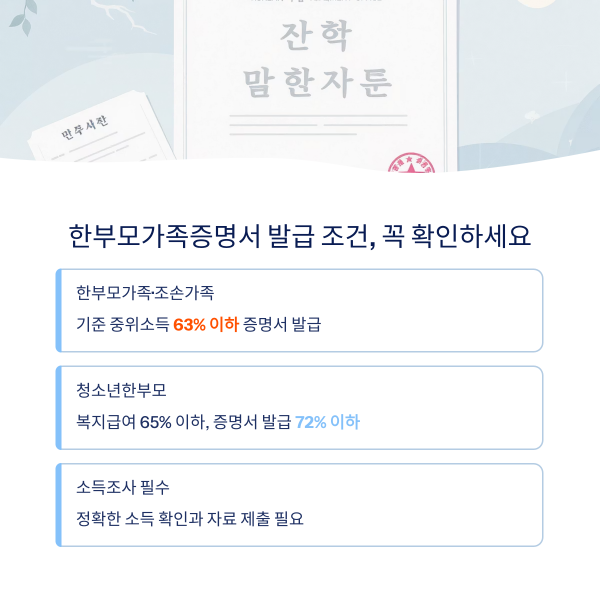Click the headline 한부모가족증명서 발급 조건, 꼭 확인하세요
The image size is (600, 603).
[x=300, y=236]
